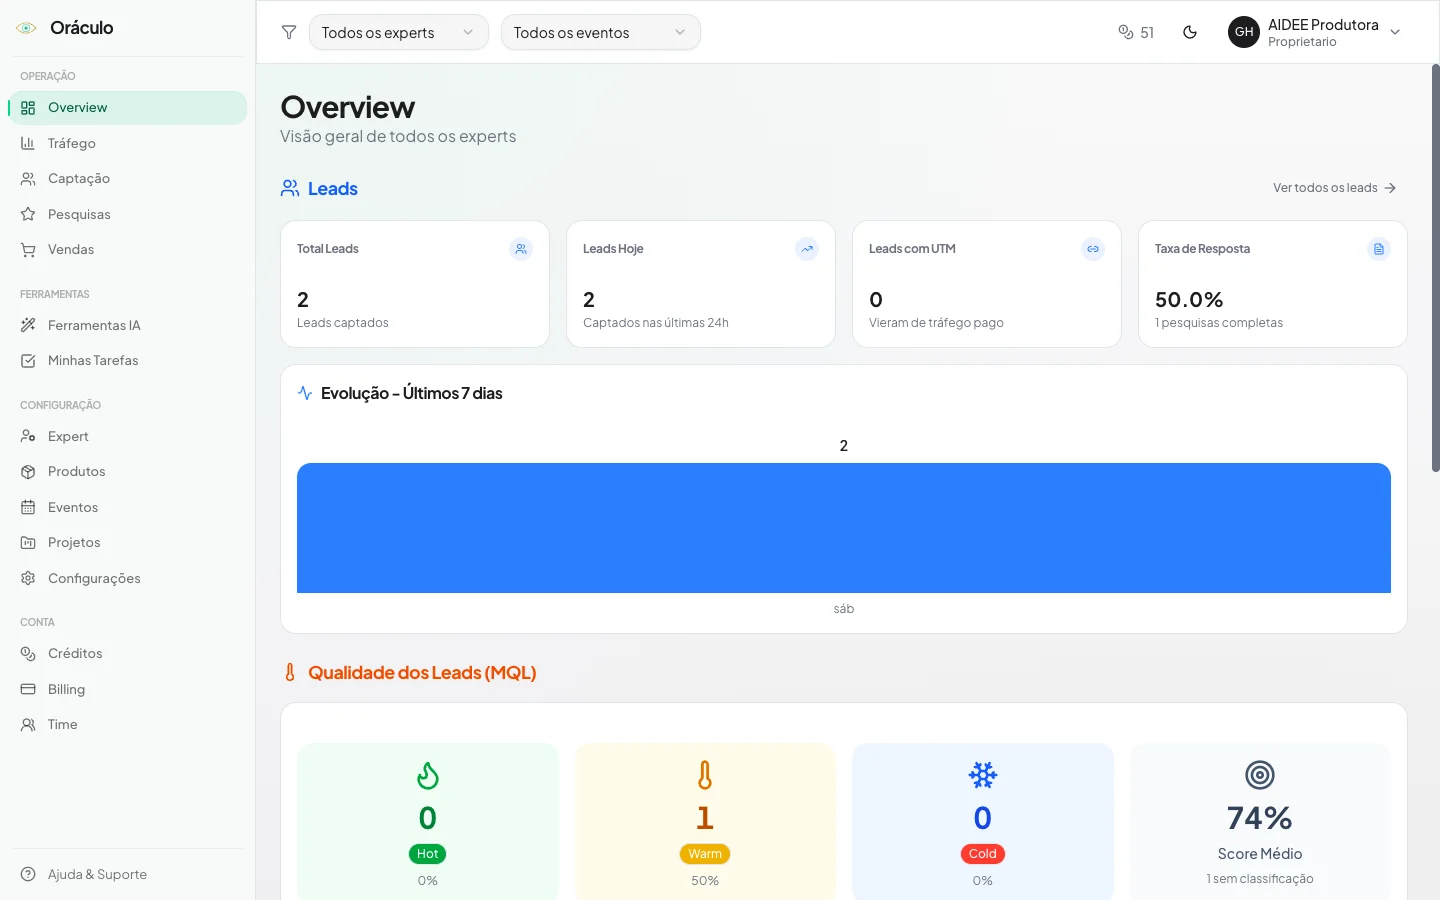Click the Minhas Tarefas checkbox icon
This screenshot has height=900, width=1440.
point(28,361)
